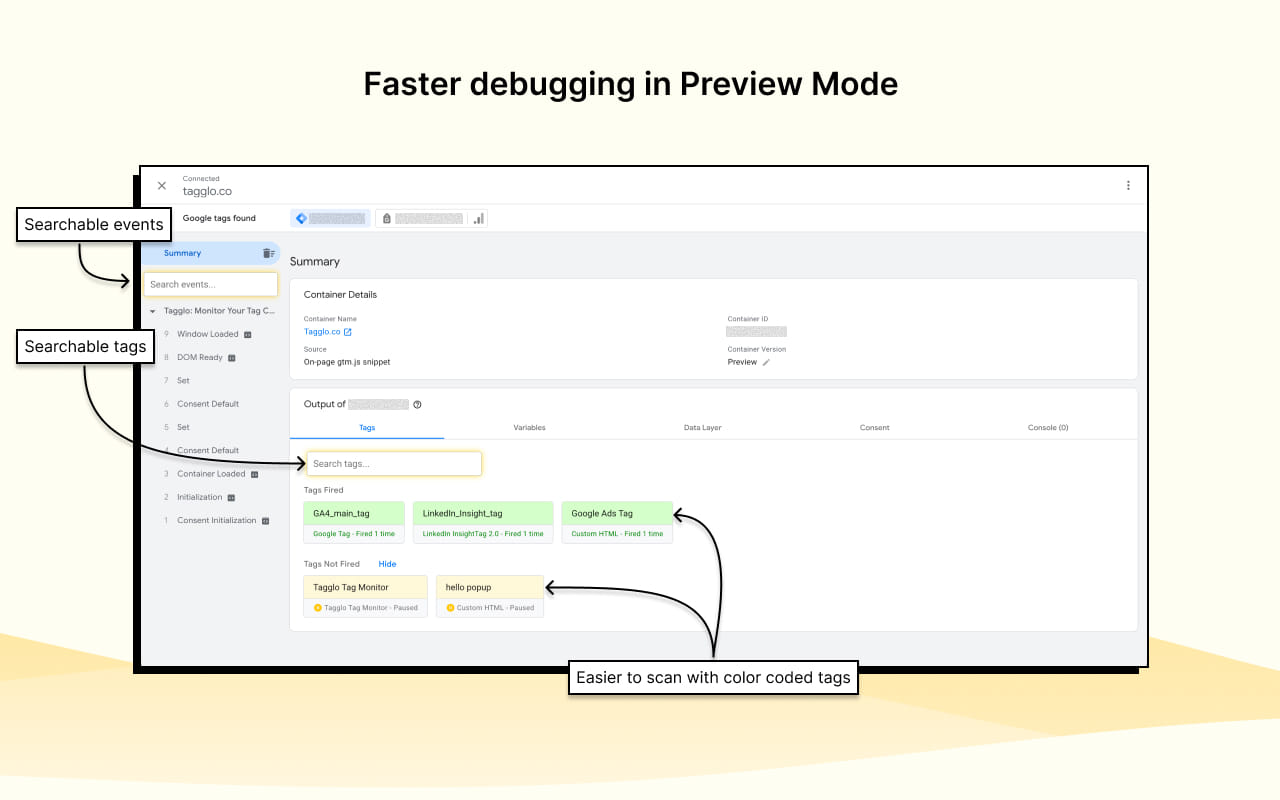Open Tagglo.co via the external link icon
The width and height of the screenshot is (1280, 800).
348,331
